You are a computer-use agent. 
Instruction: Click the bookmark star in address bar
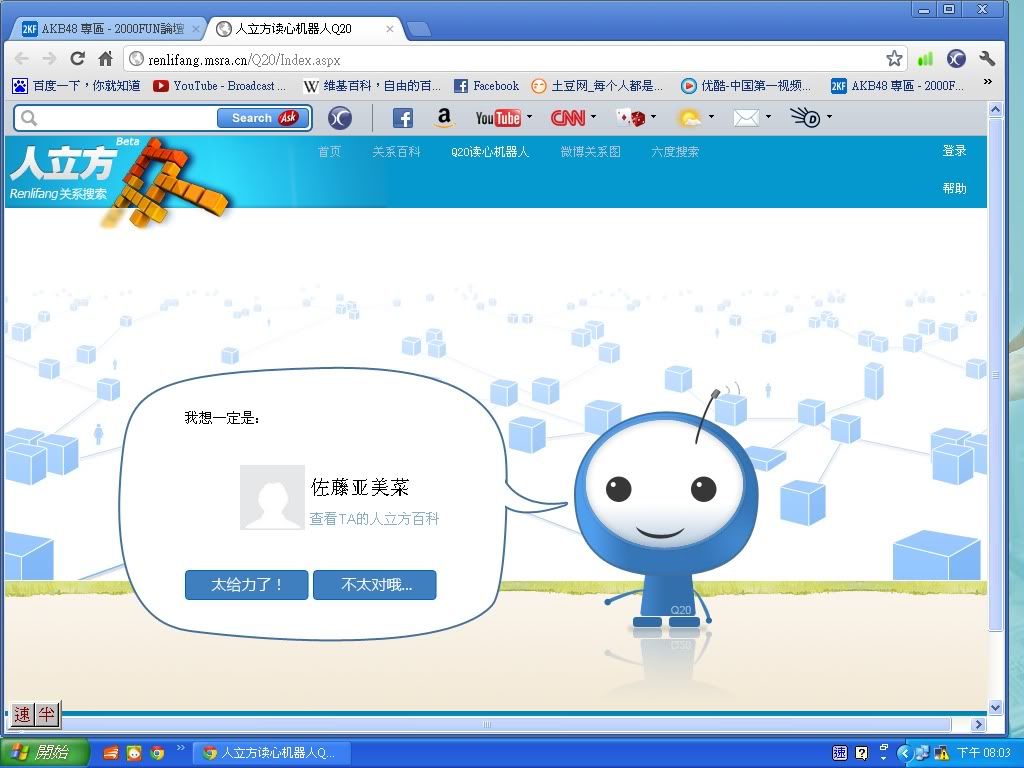tap(894, 59)
